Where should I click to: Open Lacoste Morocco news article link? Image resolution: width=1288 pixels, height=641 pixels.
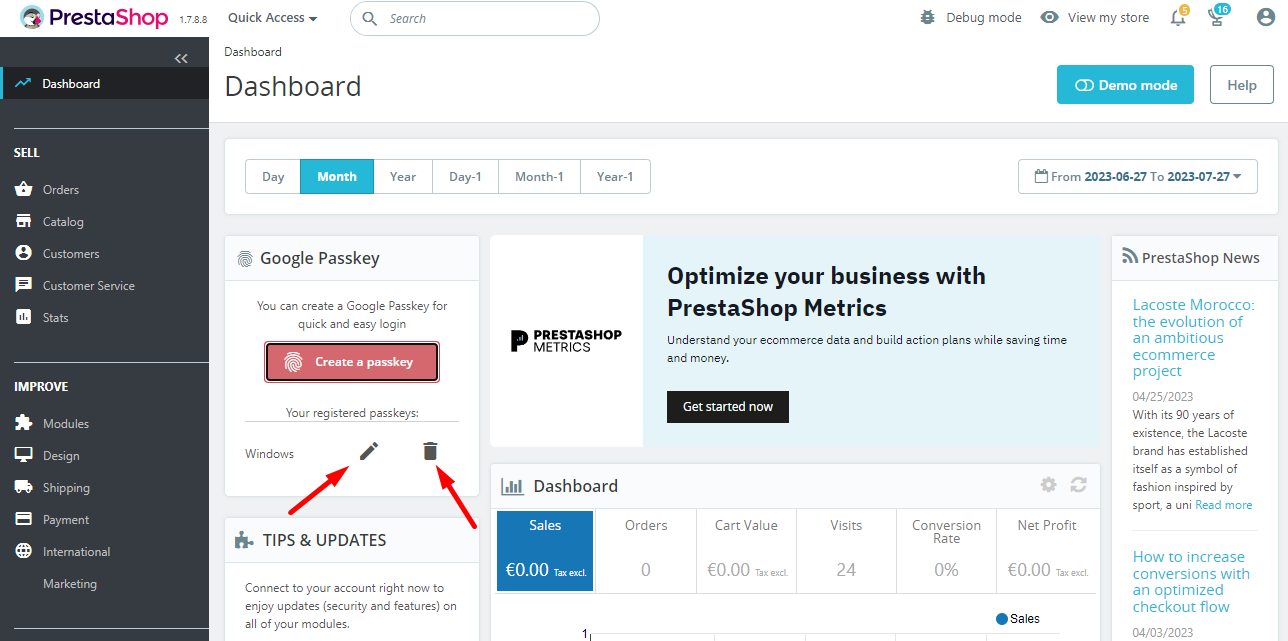(x=1193, y=337)
